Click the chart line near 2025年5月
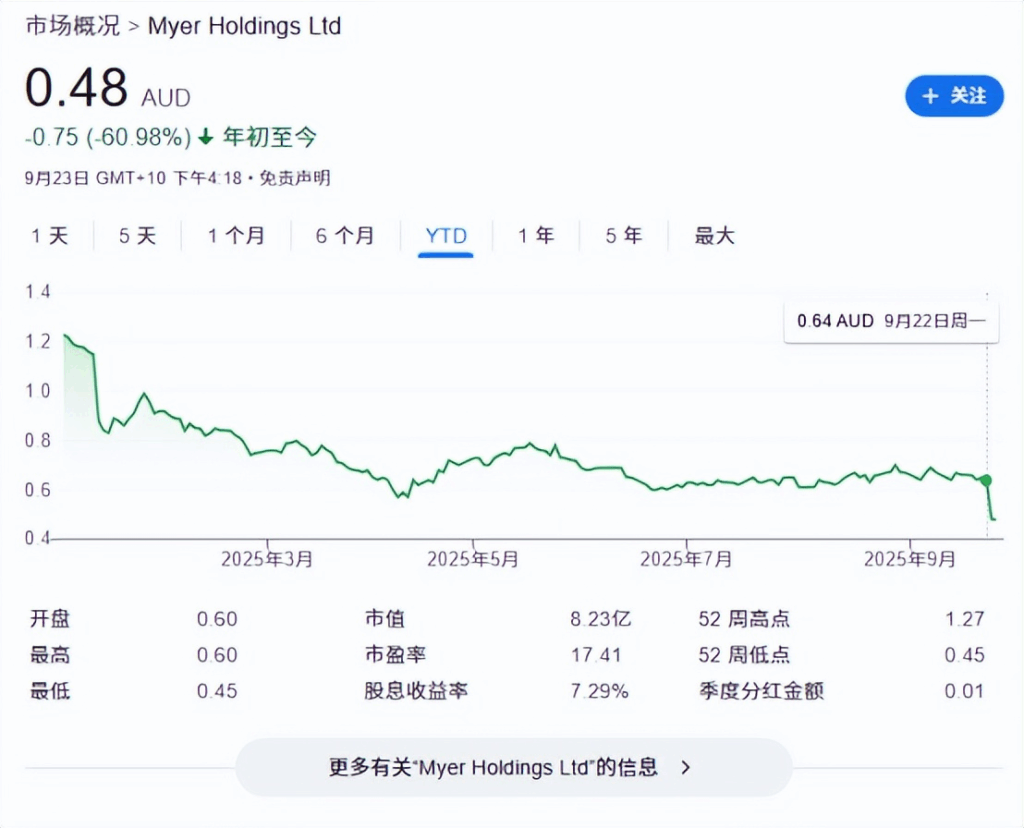Screen dimensions: 1024x828 [x=473, y=463]
